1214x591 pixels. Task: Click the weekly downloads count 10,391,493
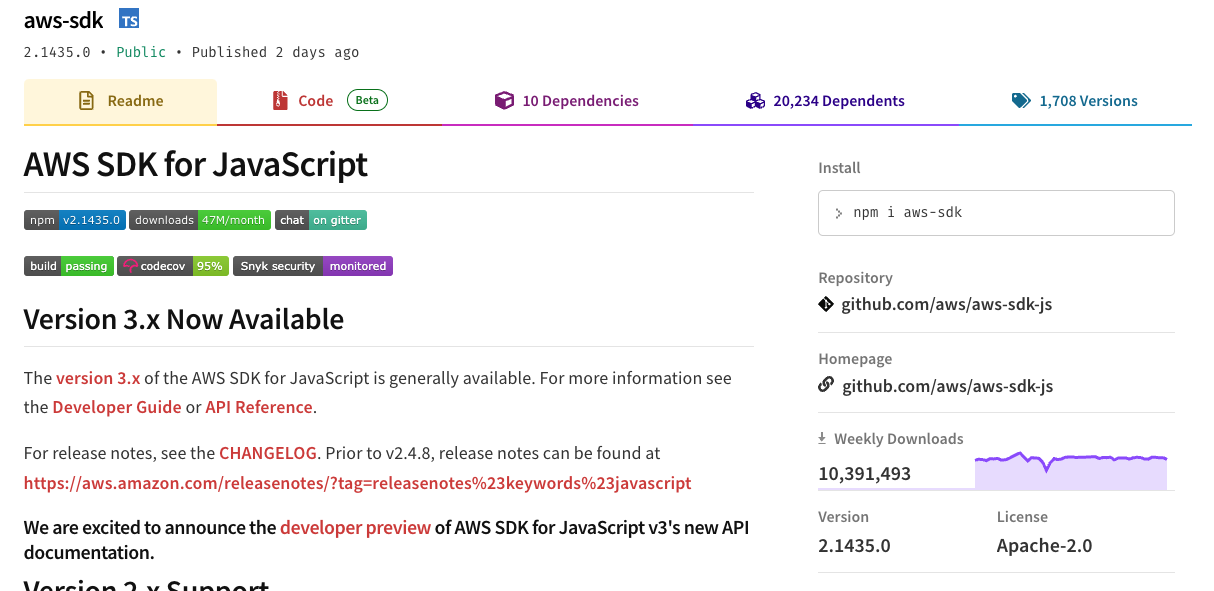click(864, 473)
